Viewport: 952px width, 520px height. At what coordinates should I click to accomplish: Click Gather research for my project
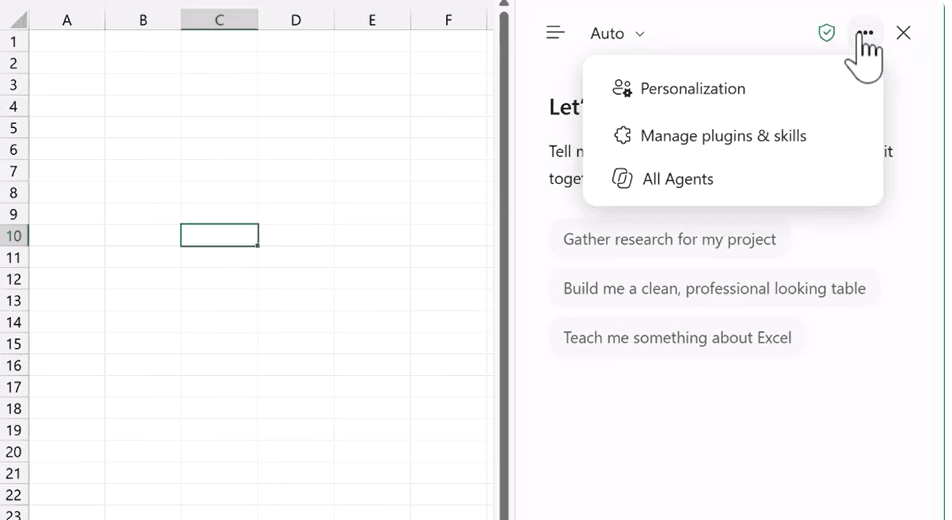click(x=669, y=239)
